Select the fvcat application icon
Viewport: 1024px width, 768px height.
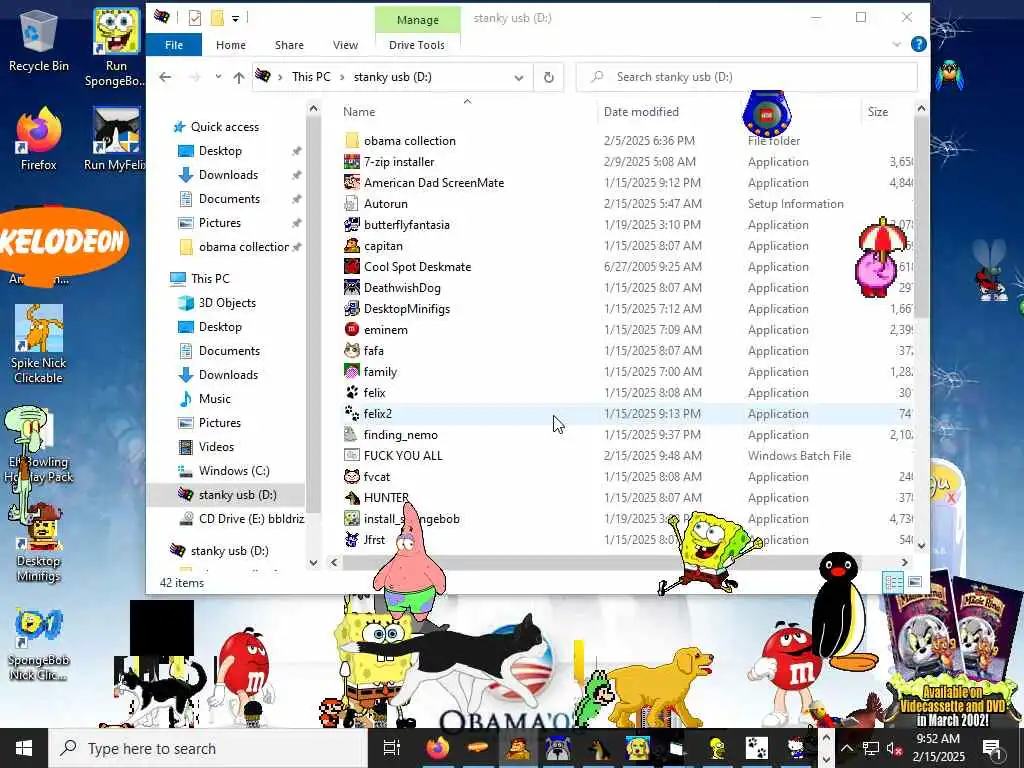pyautogui.click(x=352, y=477)
